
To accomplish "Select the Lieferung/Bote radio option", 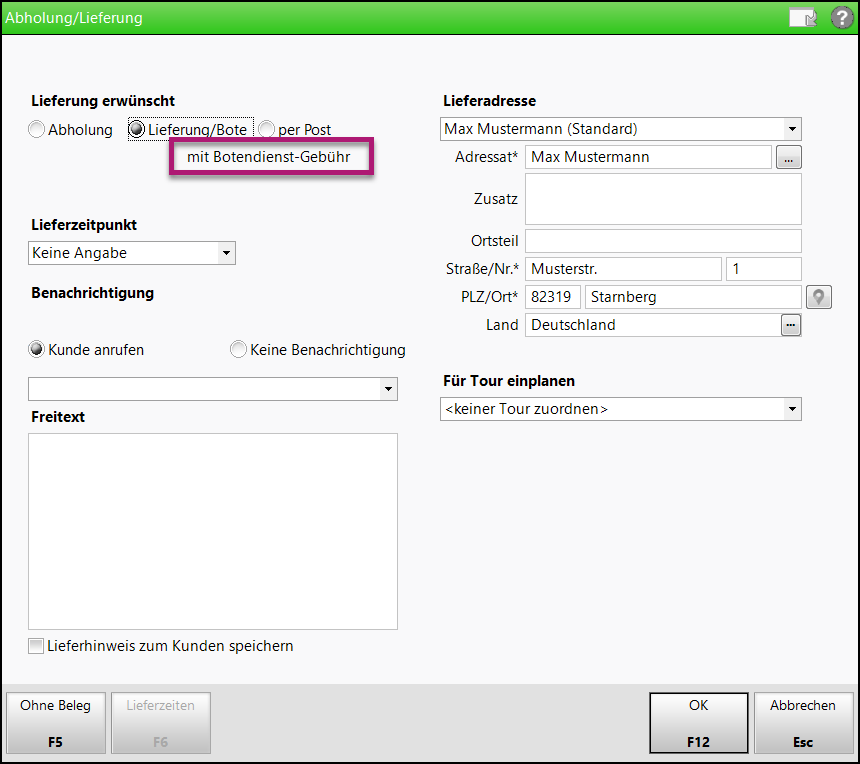I will tap(137, 130).
